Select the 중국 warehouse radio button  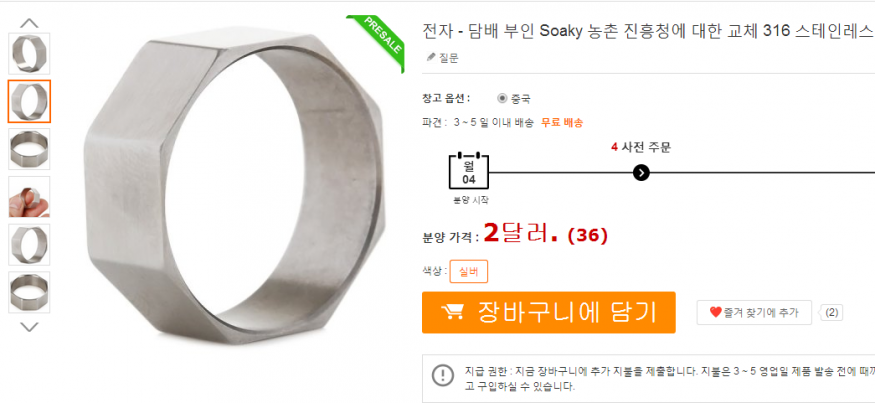(502, 99)
